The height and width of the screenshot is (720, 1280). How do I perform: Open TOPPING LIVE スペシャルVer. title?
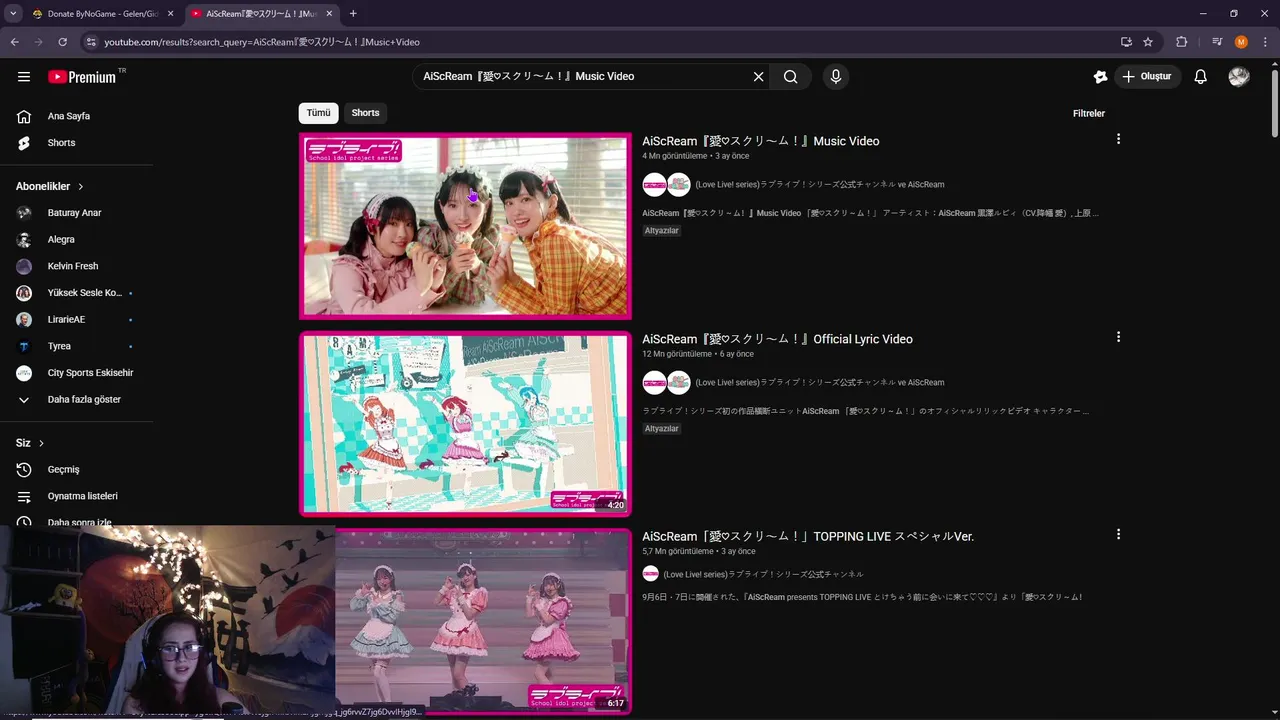pos(808,537)
